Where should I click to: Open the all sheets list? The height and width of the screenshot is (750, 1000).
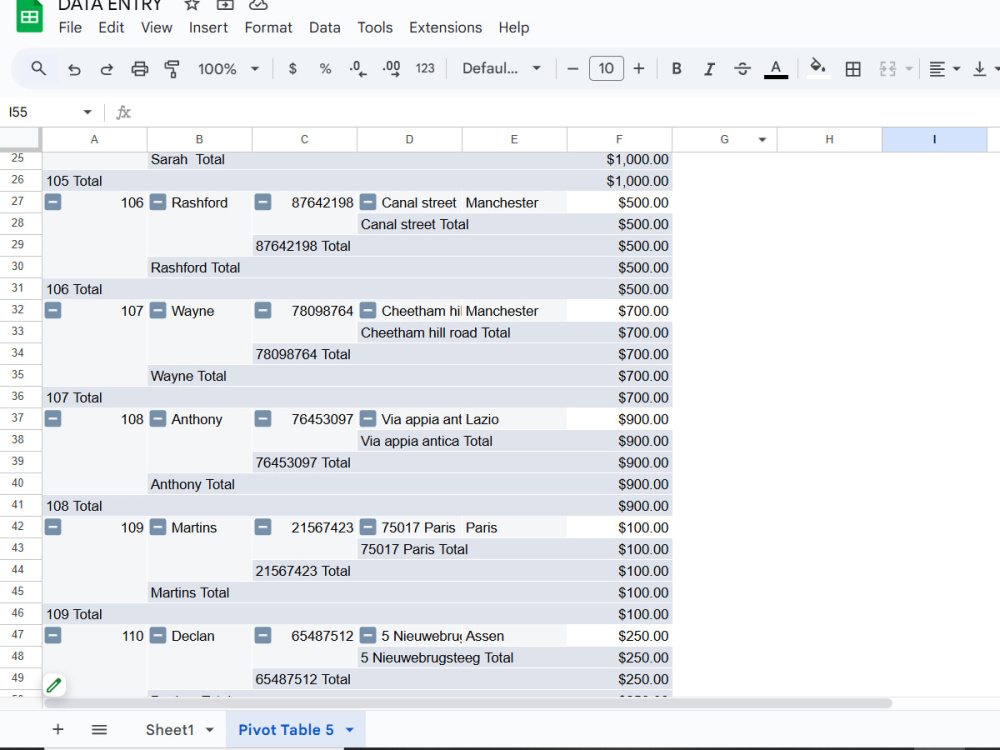pos(99,729)
